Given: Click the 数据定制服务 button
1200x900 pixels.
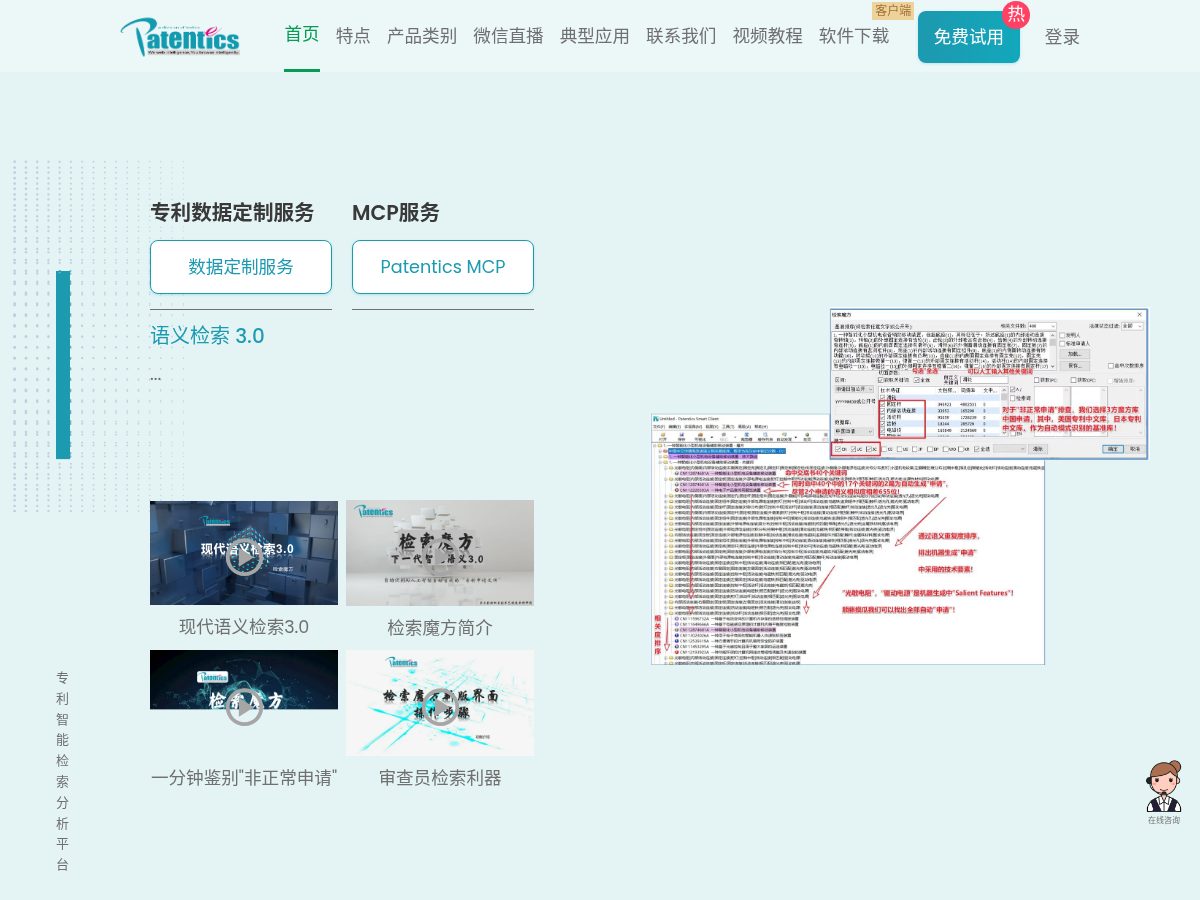Looking at the screenshot, I should coord(241,267).
